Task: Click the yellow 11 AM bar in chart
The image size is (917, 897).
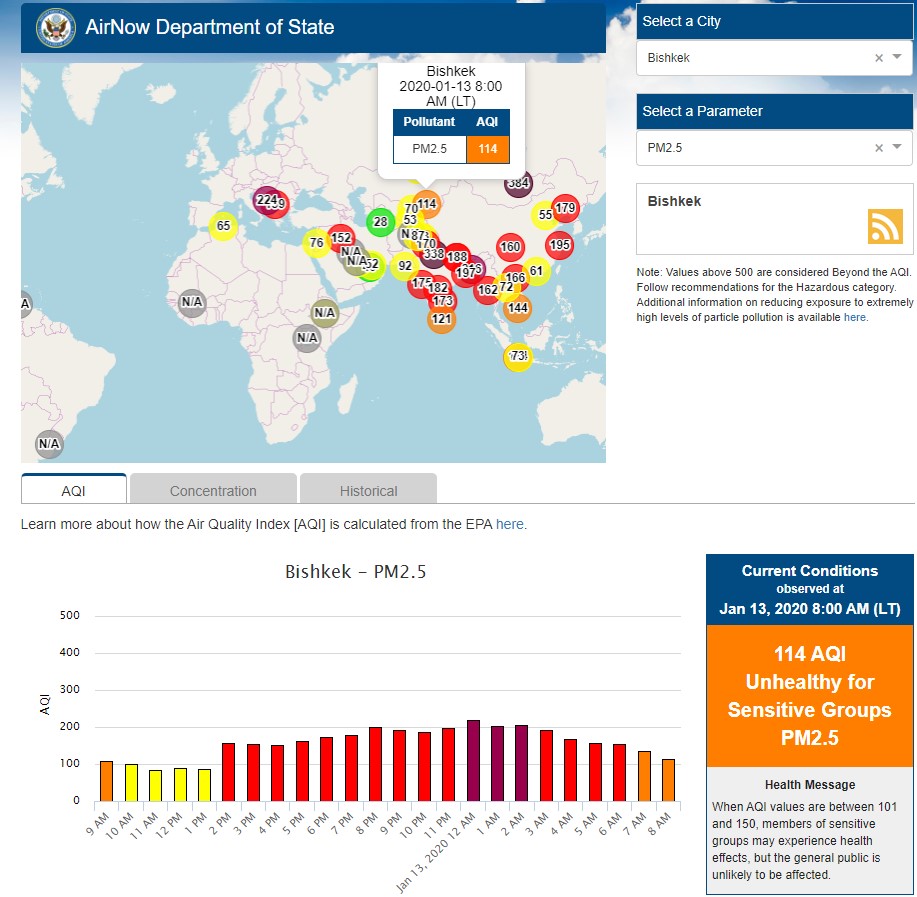Action: [x=155, y=785]
